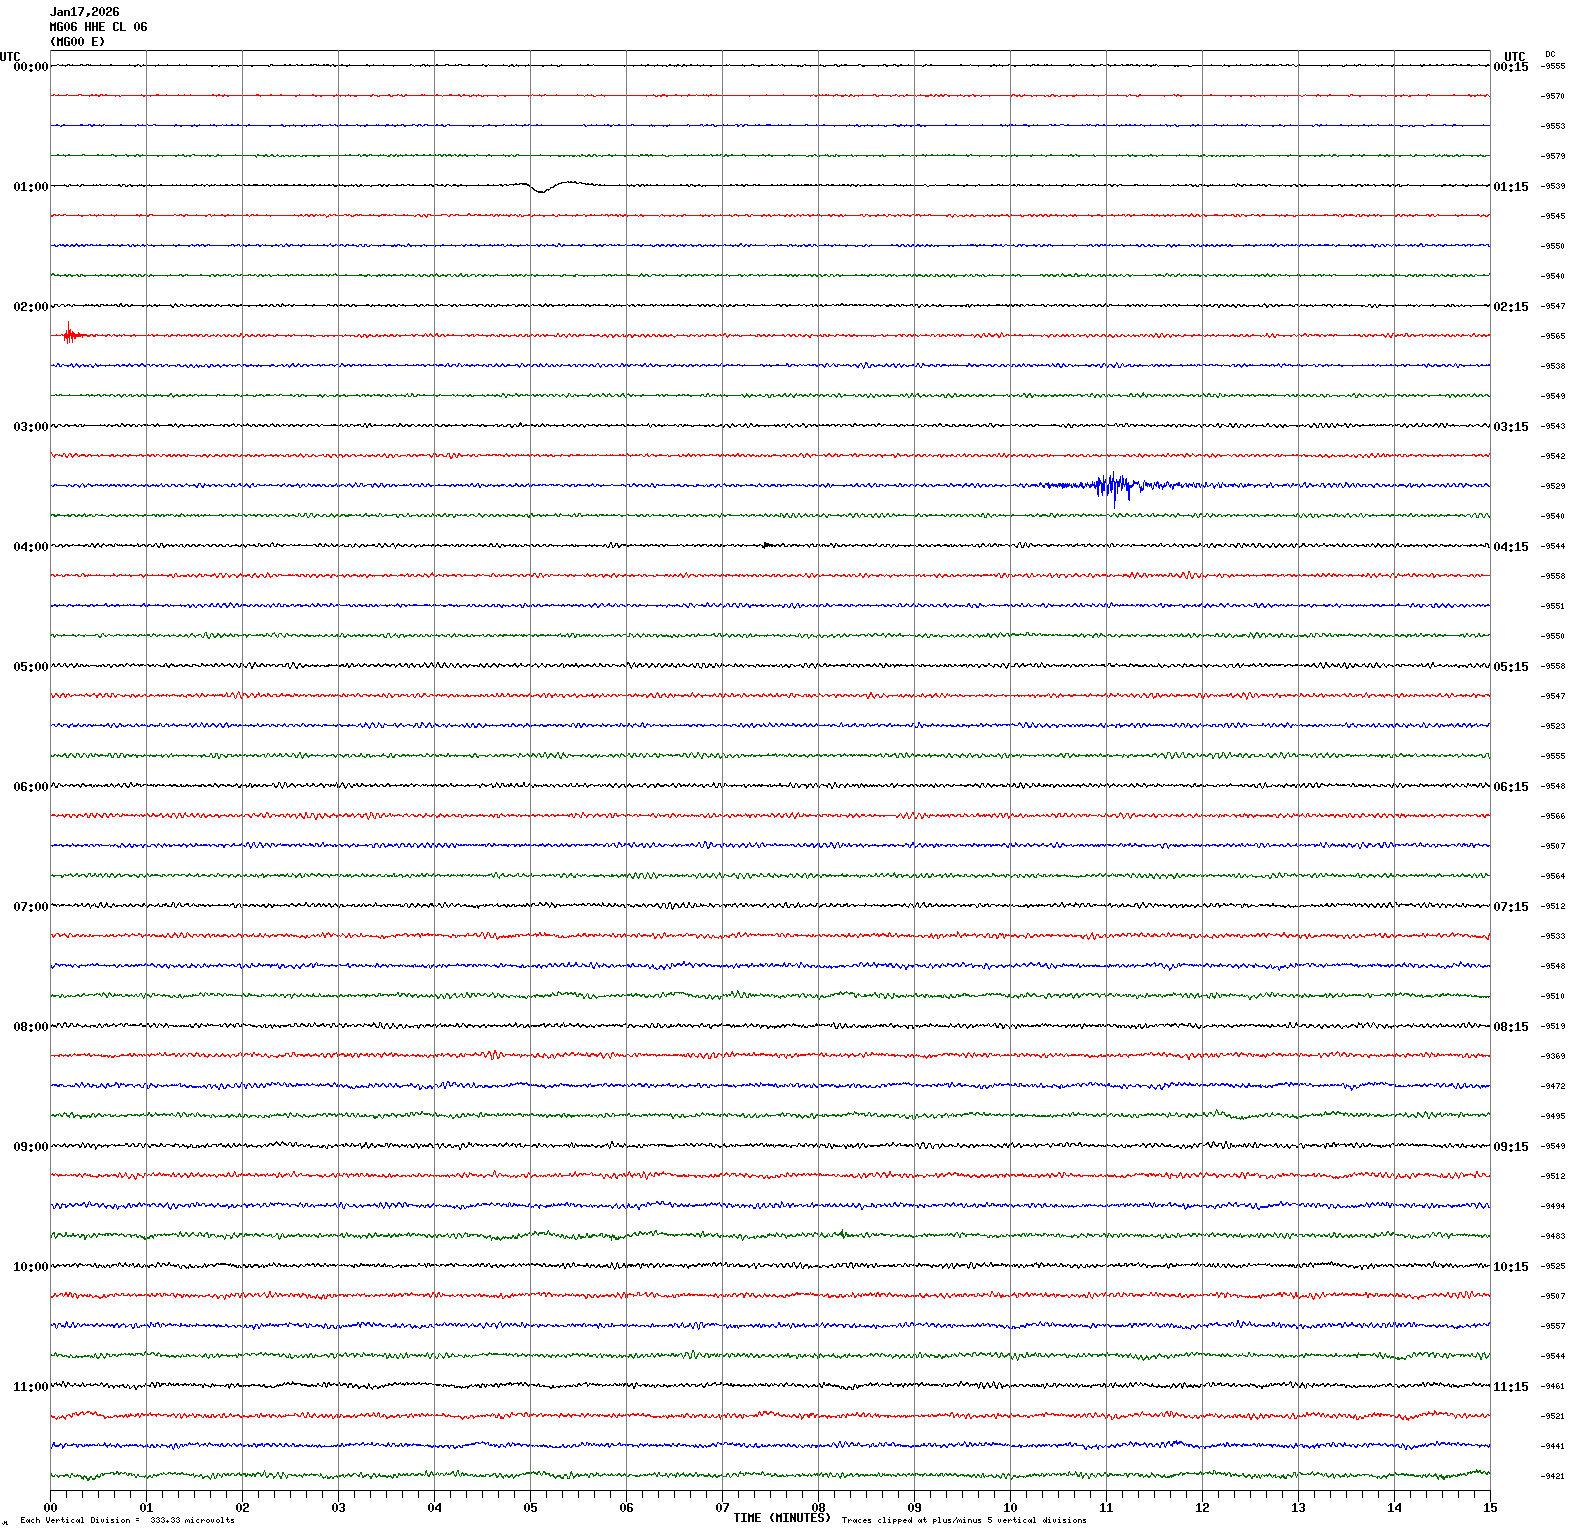The image size is (1570, 1534).
Task: Click the small black blip on 04:00 trace
Action: point(766,545)
